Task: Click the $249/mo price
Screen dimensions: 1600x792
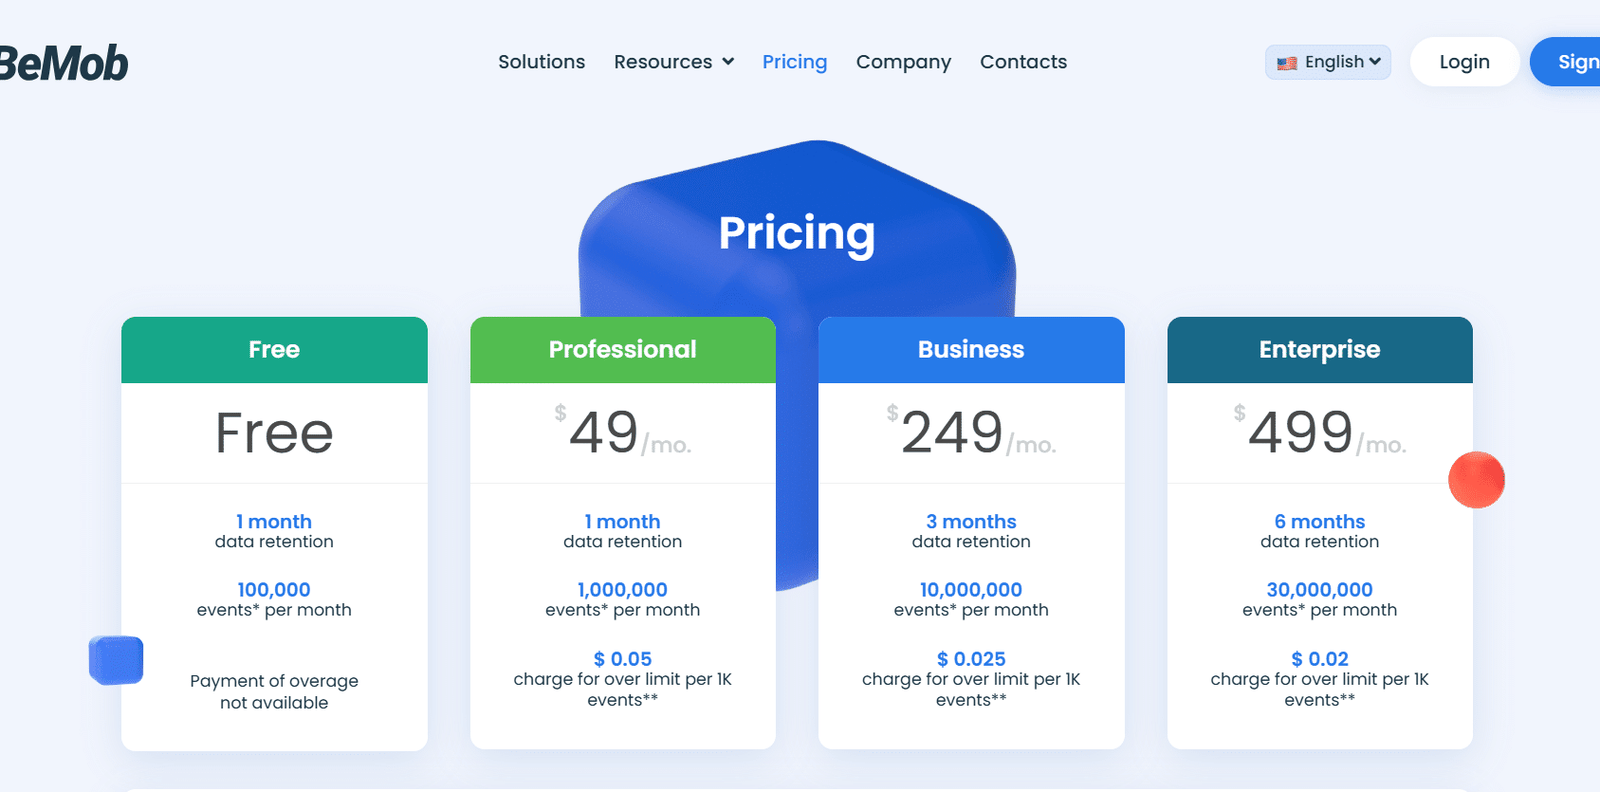Action: (971, 433)
